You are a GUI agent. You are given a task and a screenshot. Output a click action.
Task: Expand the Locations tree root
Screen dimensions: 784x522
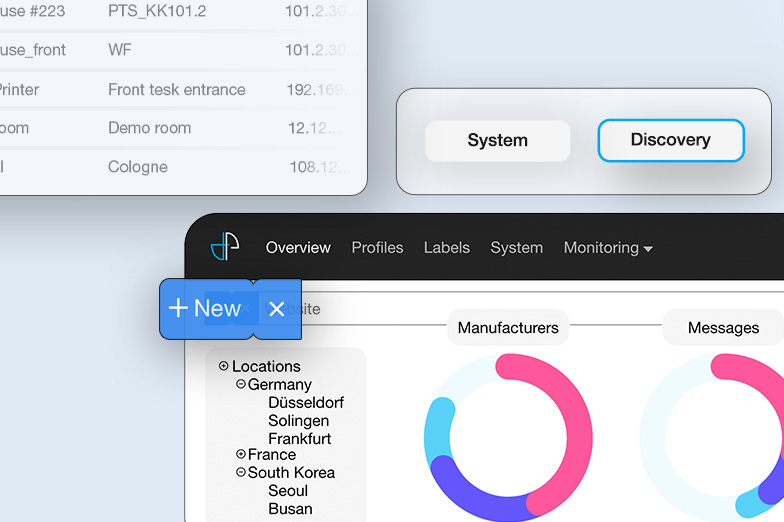224,366
